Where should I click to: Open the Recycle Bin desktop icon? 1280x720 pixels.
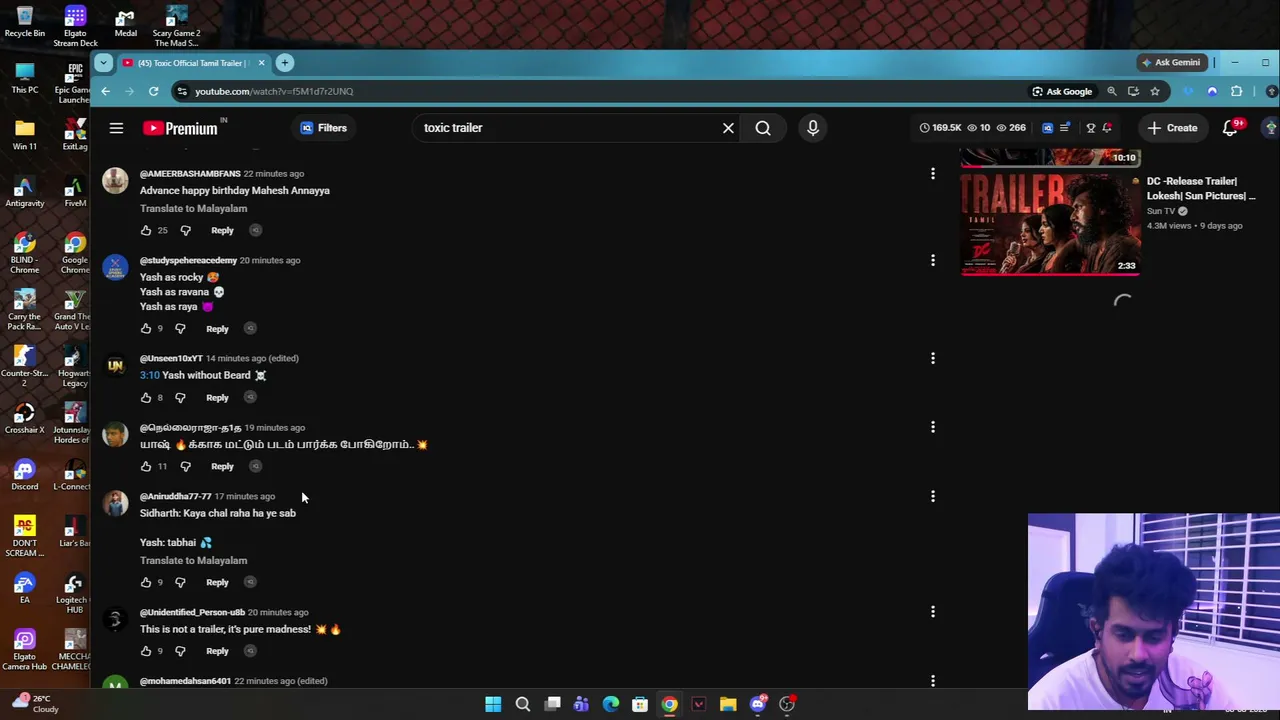point(25,22)
